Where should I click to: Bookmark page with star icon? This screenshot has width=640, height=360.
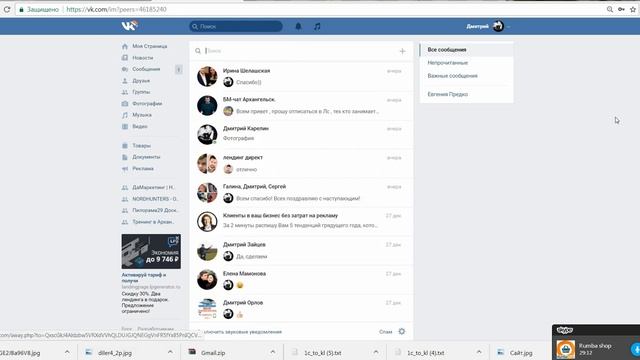tap(633, 9)
